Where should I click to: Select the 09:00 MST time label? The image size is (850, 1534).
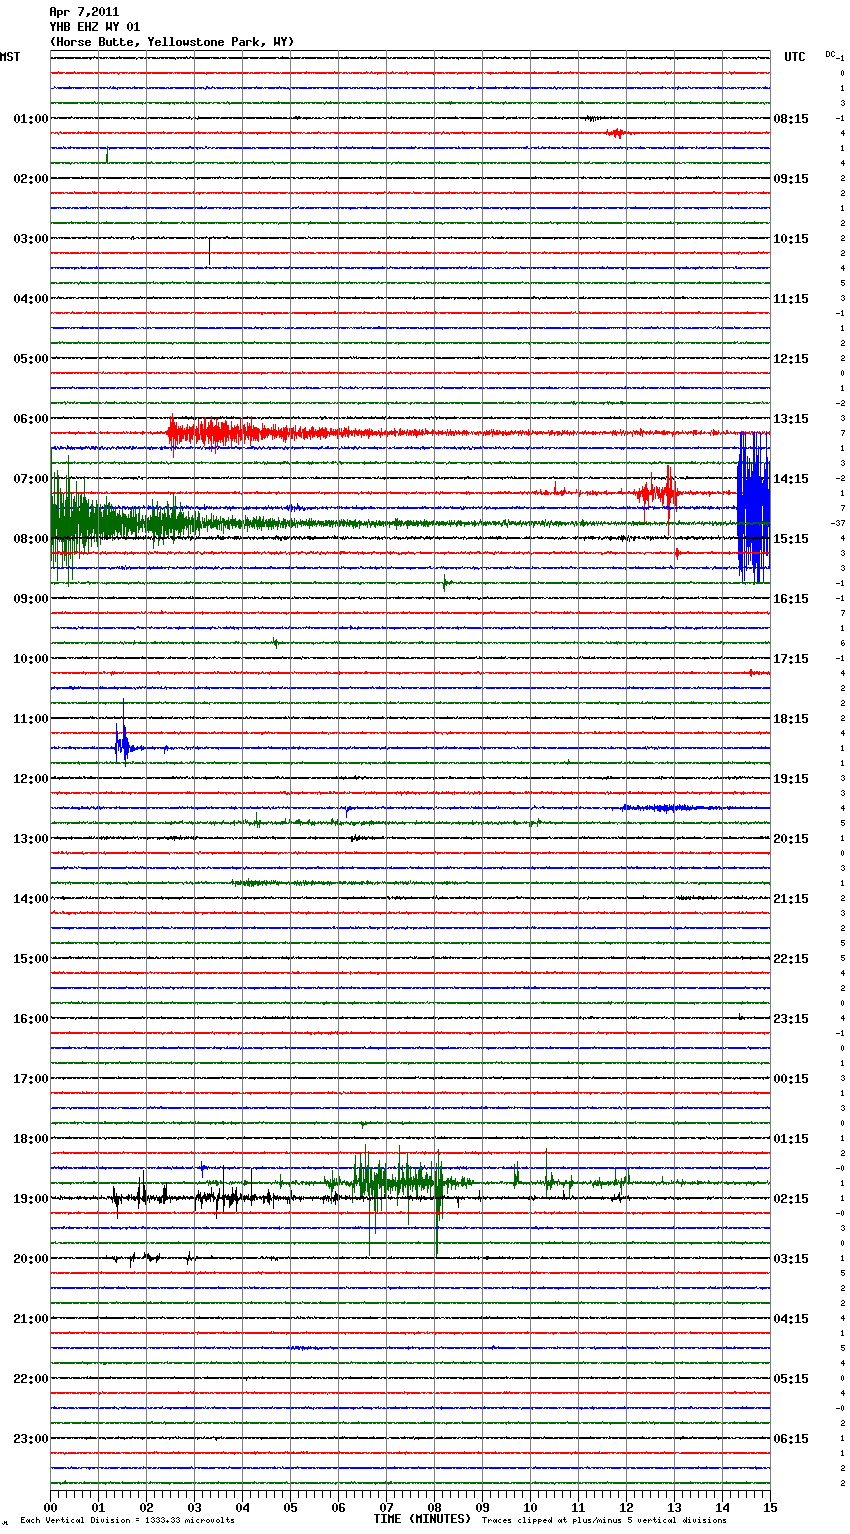(31, 599)
